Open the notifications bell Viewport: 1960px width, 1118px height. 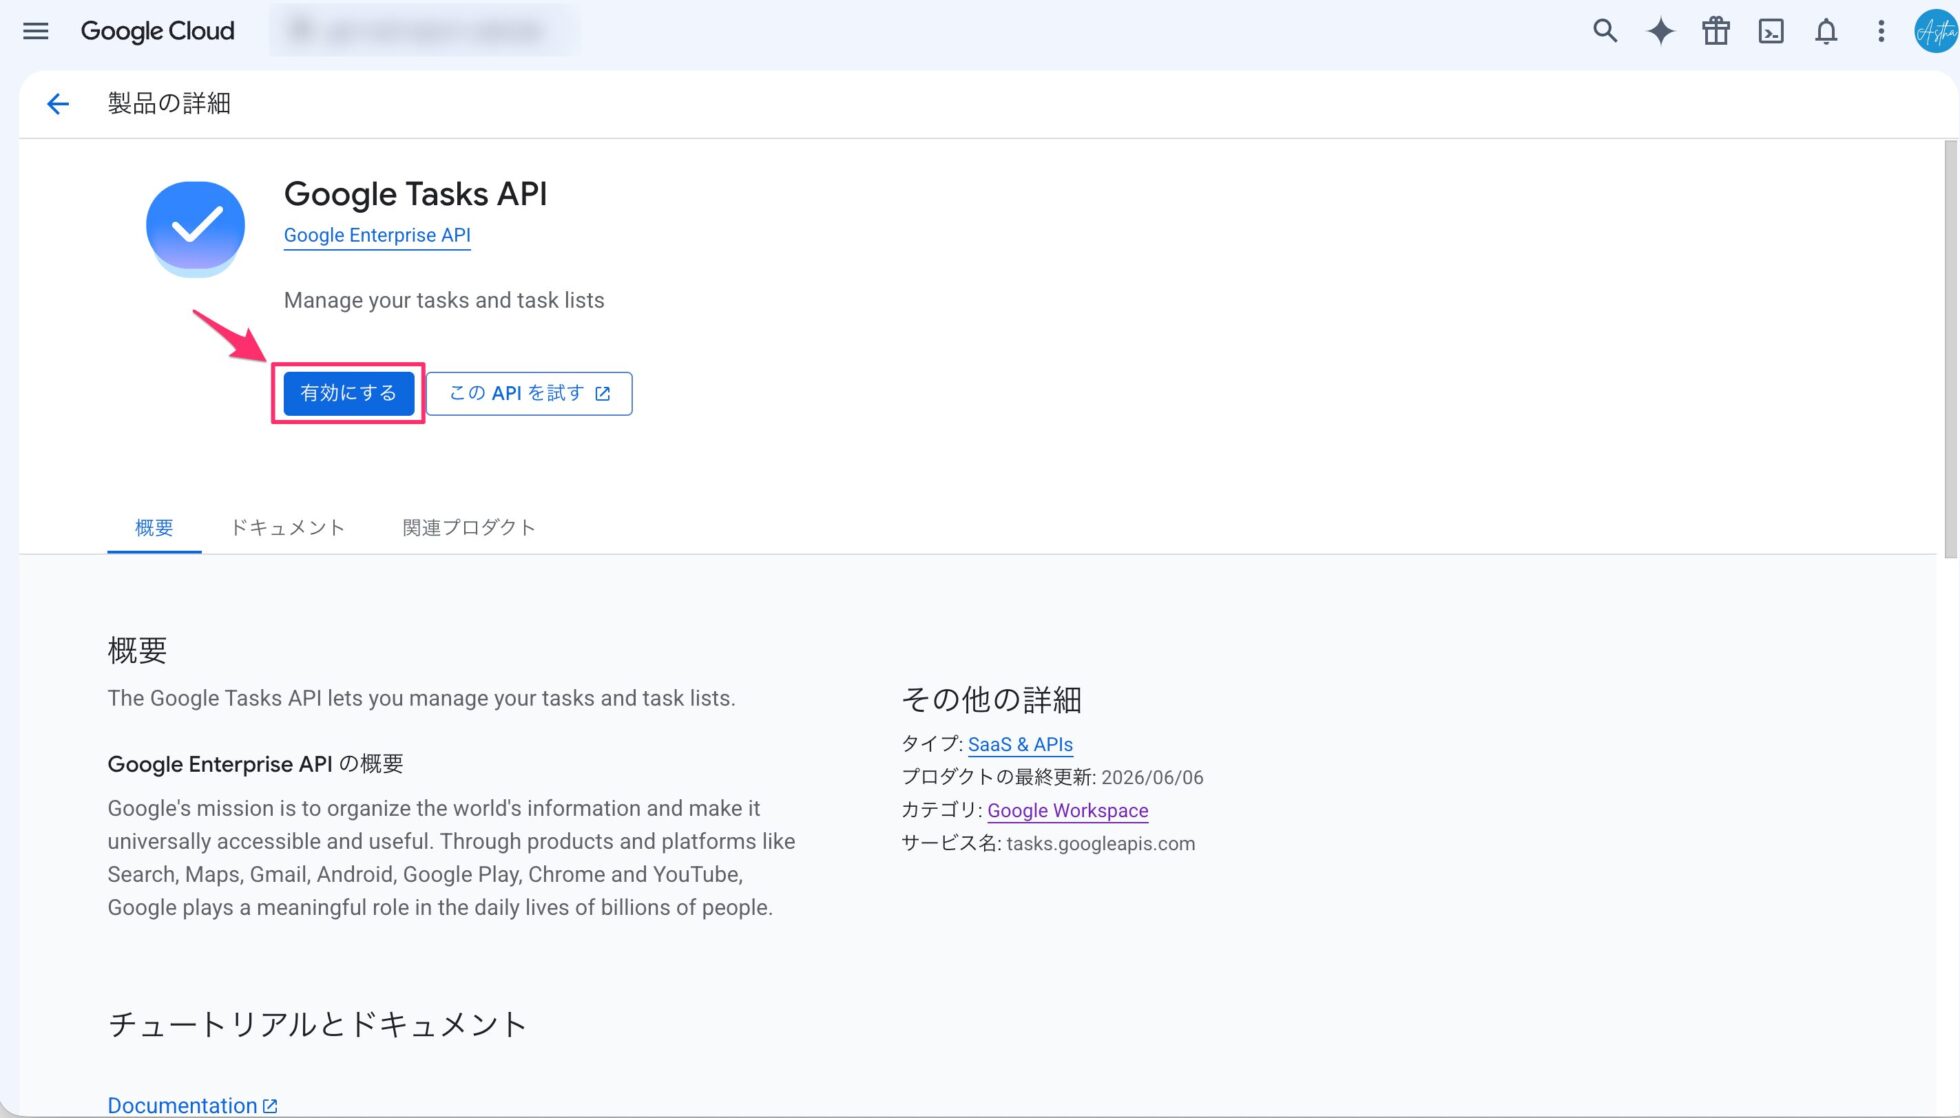[x=1826, y=31]
